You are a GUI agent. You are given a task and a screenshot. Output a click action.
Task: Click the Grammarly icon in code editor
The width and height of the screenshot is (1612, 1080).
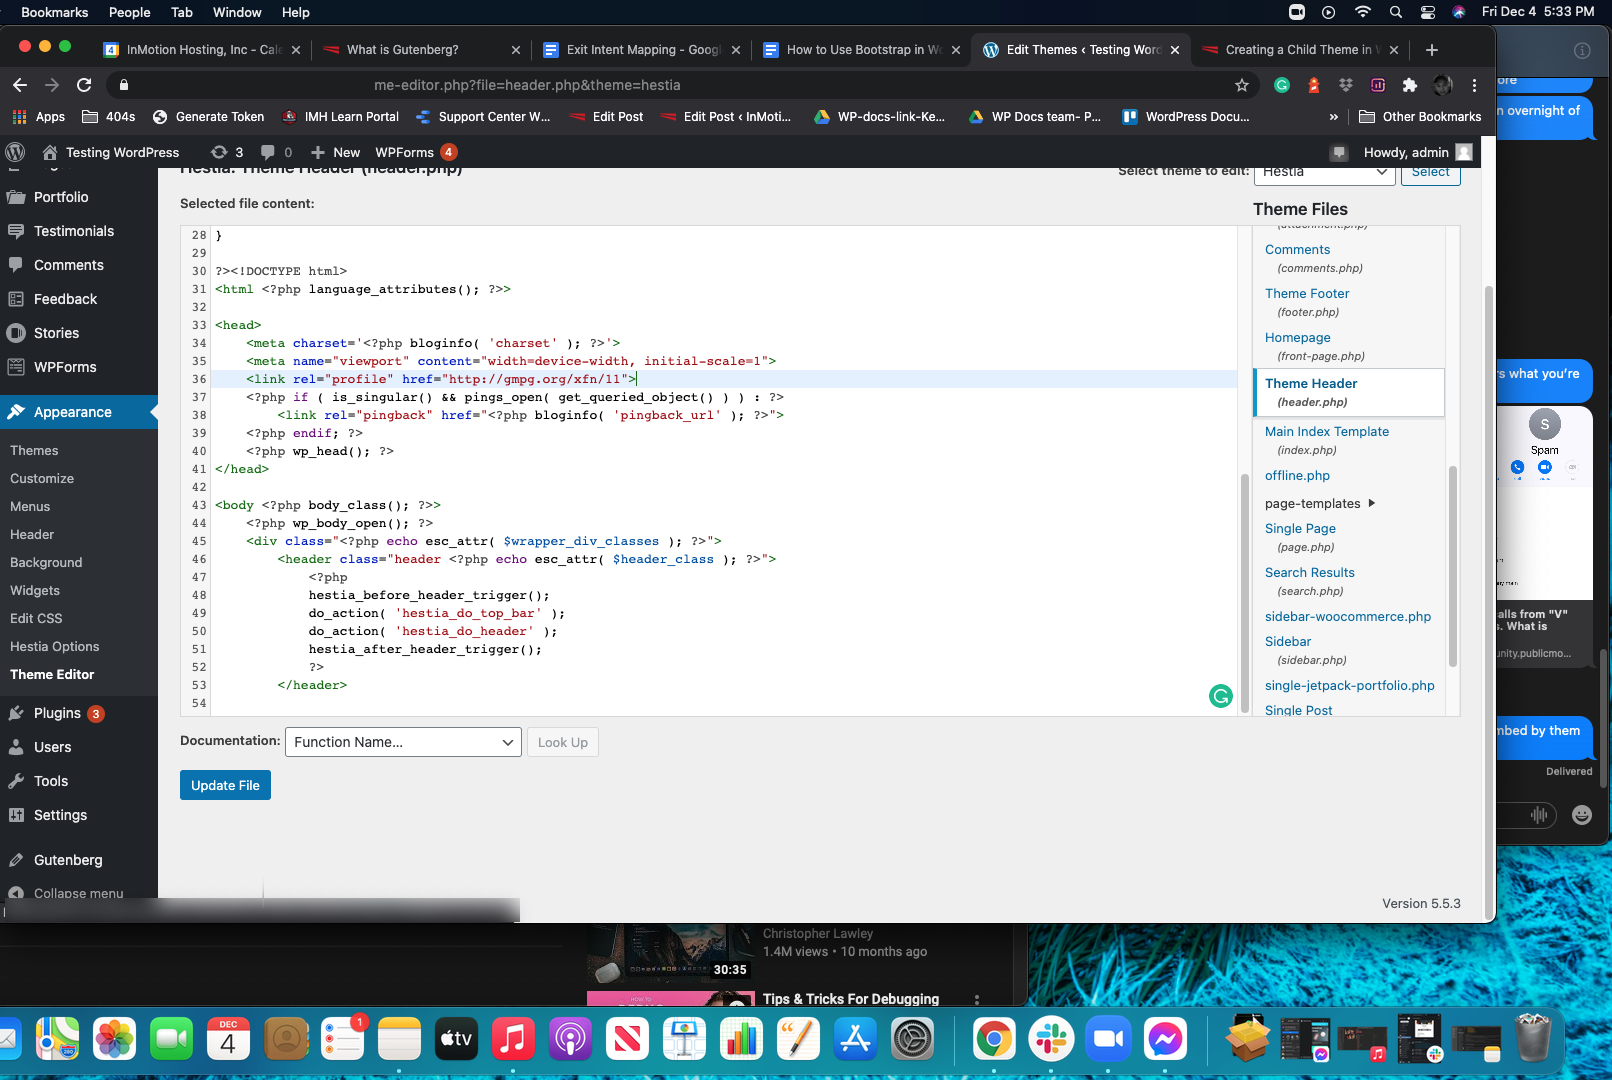coord(1220,696)
